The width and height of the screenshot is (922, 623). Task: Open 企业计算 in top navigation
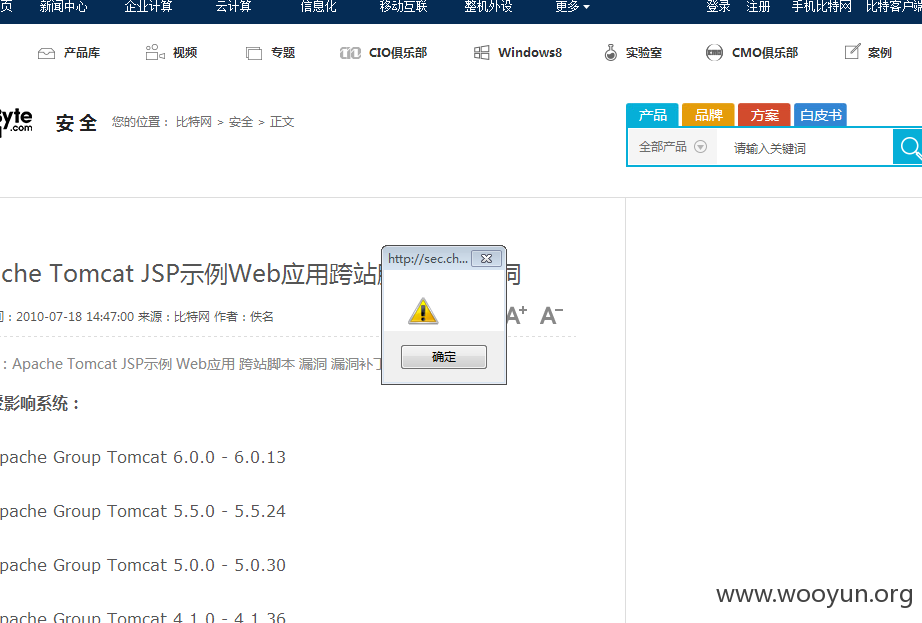[148, 7]
